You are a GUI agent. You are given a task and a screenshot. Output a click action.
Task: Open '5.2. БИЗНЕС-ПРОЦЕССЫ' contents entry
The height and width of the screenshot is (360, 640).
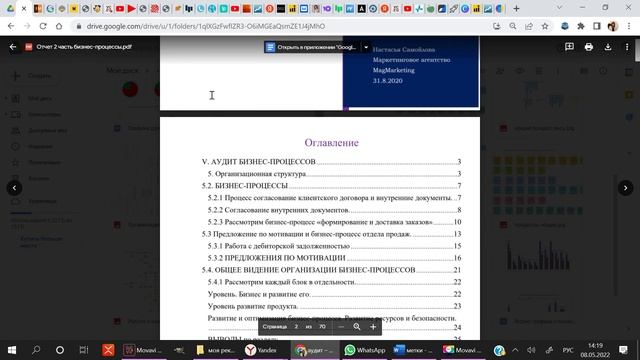point(331,186)
